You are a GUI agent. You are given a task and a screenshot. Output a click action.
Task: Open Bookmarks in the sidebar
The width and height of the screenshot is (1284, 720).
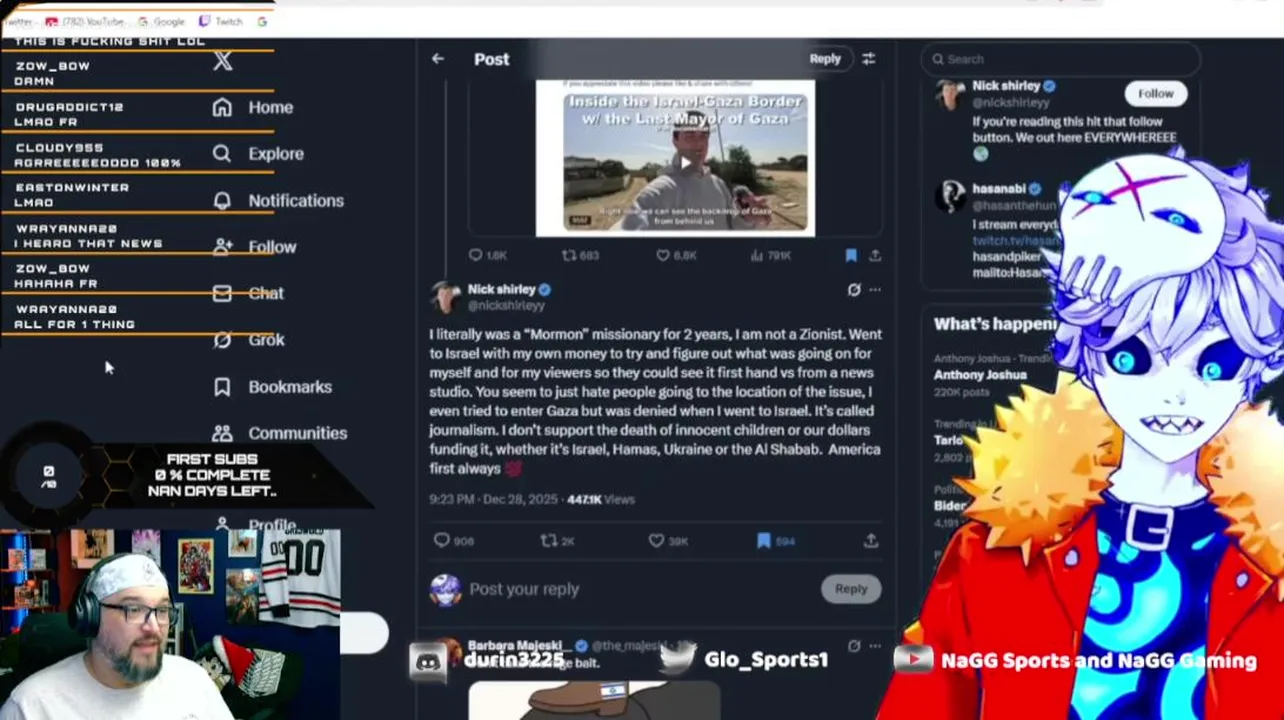272,386
